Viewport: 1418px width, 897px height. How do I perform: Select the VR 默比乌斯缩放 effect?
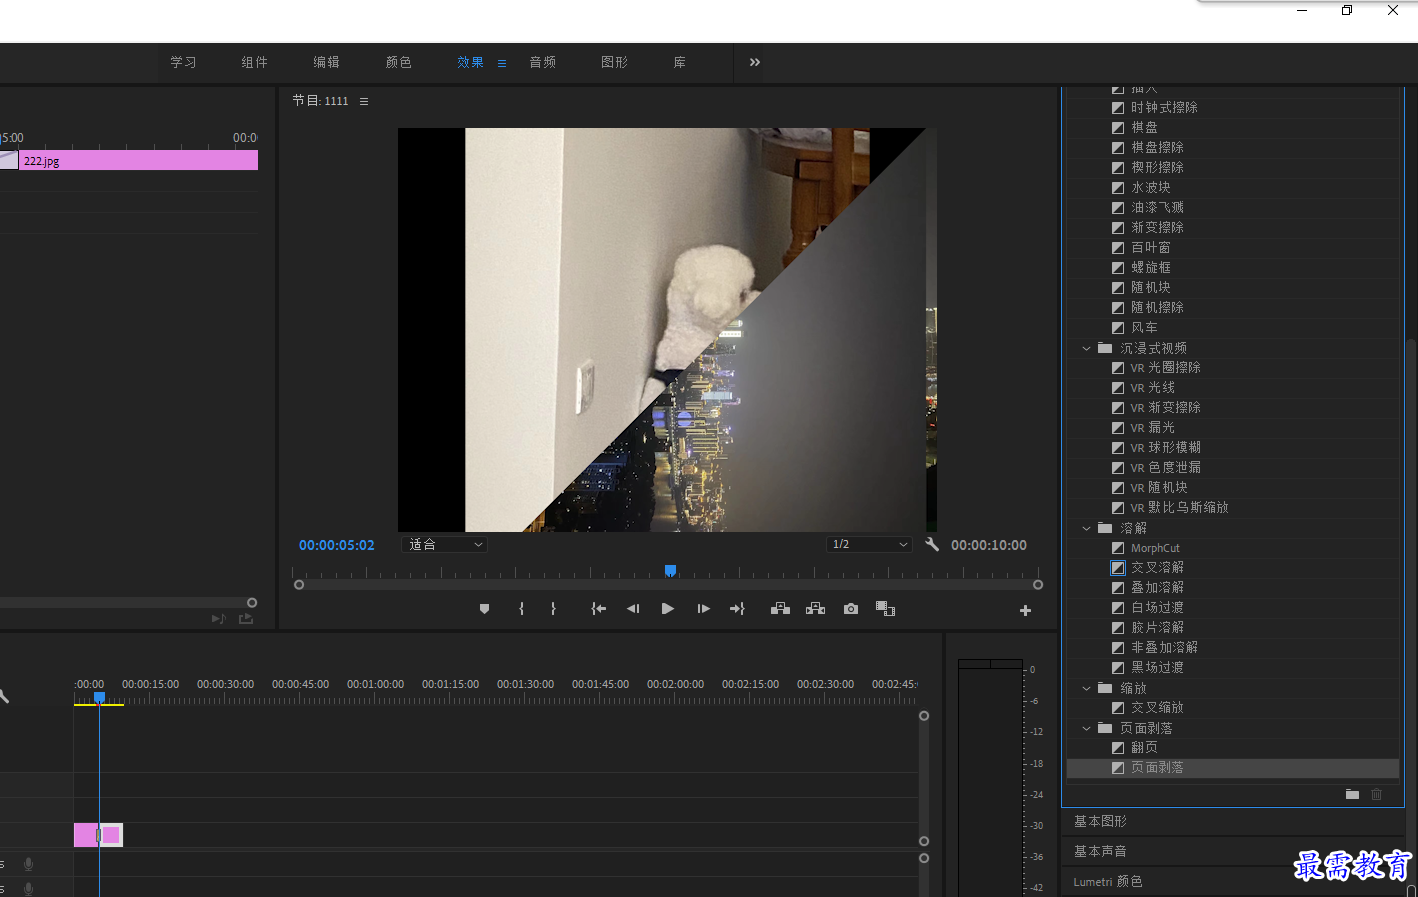1179,507
